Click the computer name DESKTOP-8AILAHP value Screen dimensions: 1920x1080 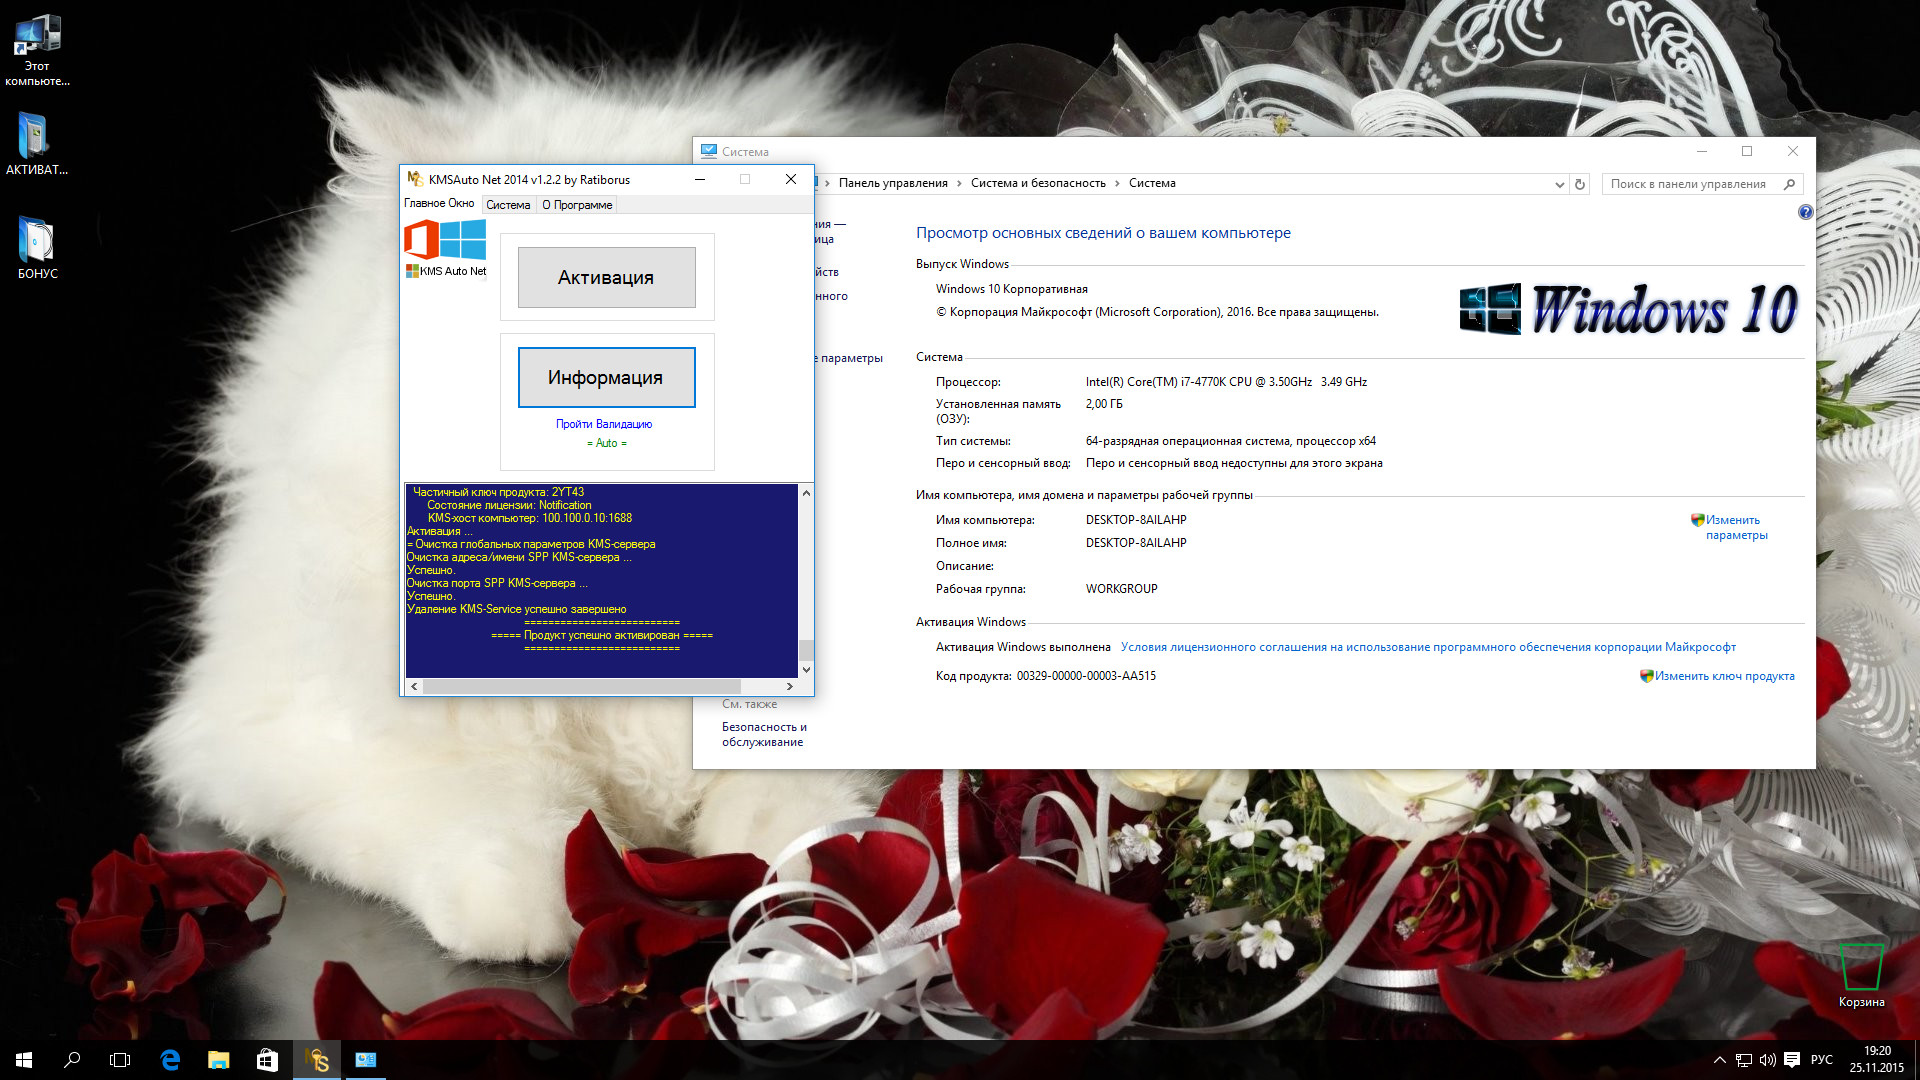click(x=1136, y=520)
